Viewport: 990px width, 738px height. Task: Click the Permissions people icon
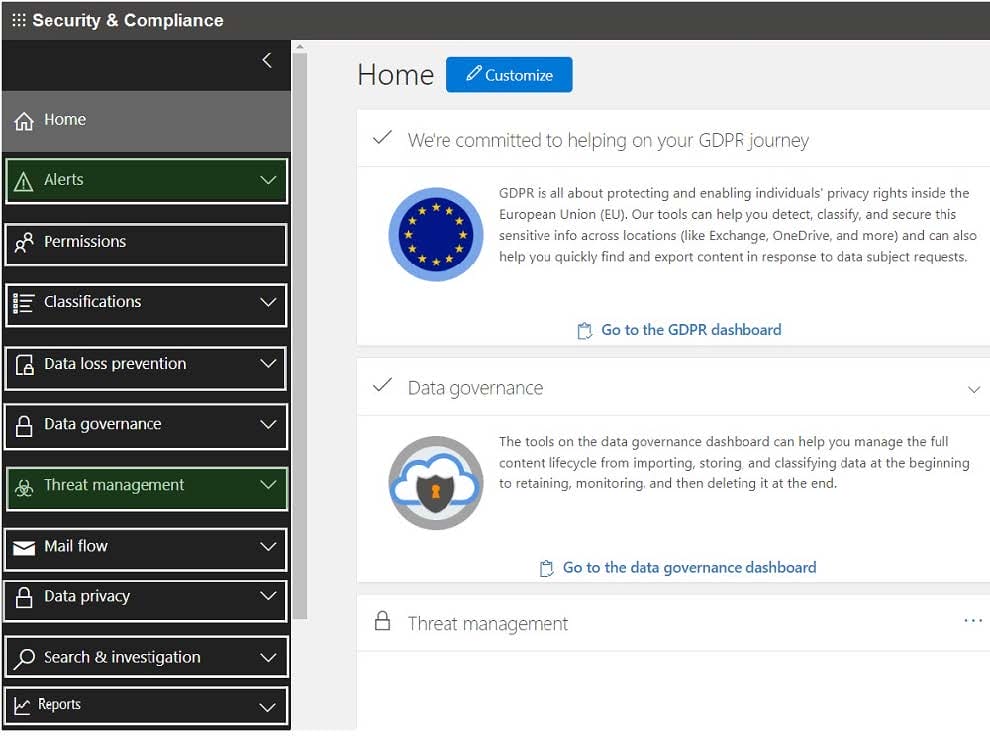coord(24,243)
